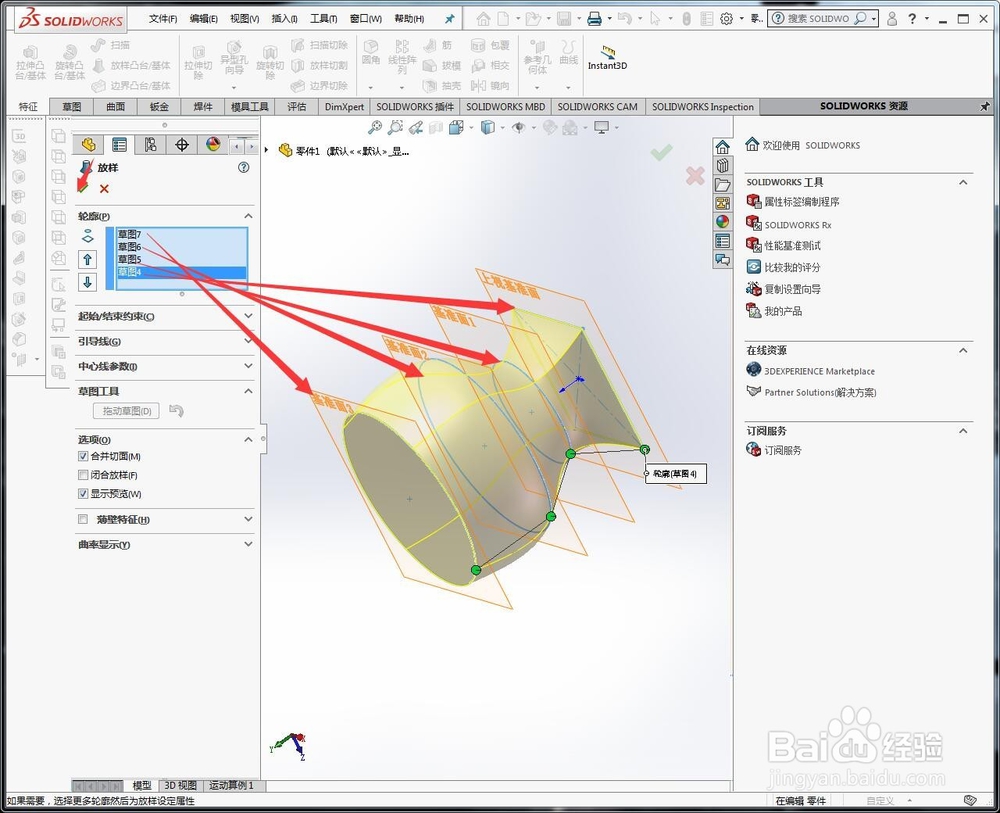
Task: Collapse the SOLIDWORKS 工具 section
Action: 963,182
